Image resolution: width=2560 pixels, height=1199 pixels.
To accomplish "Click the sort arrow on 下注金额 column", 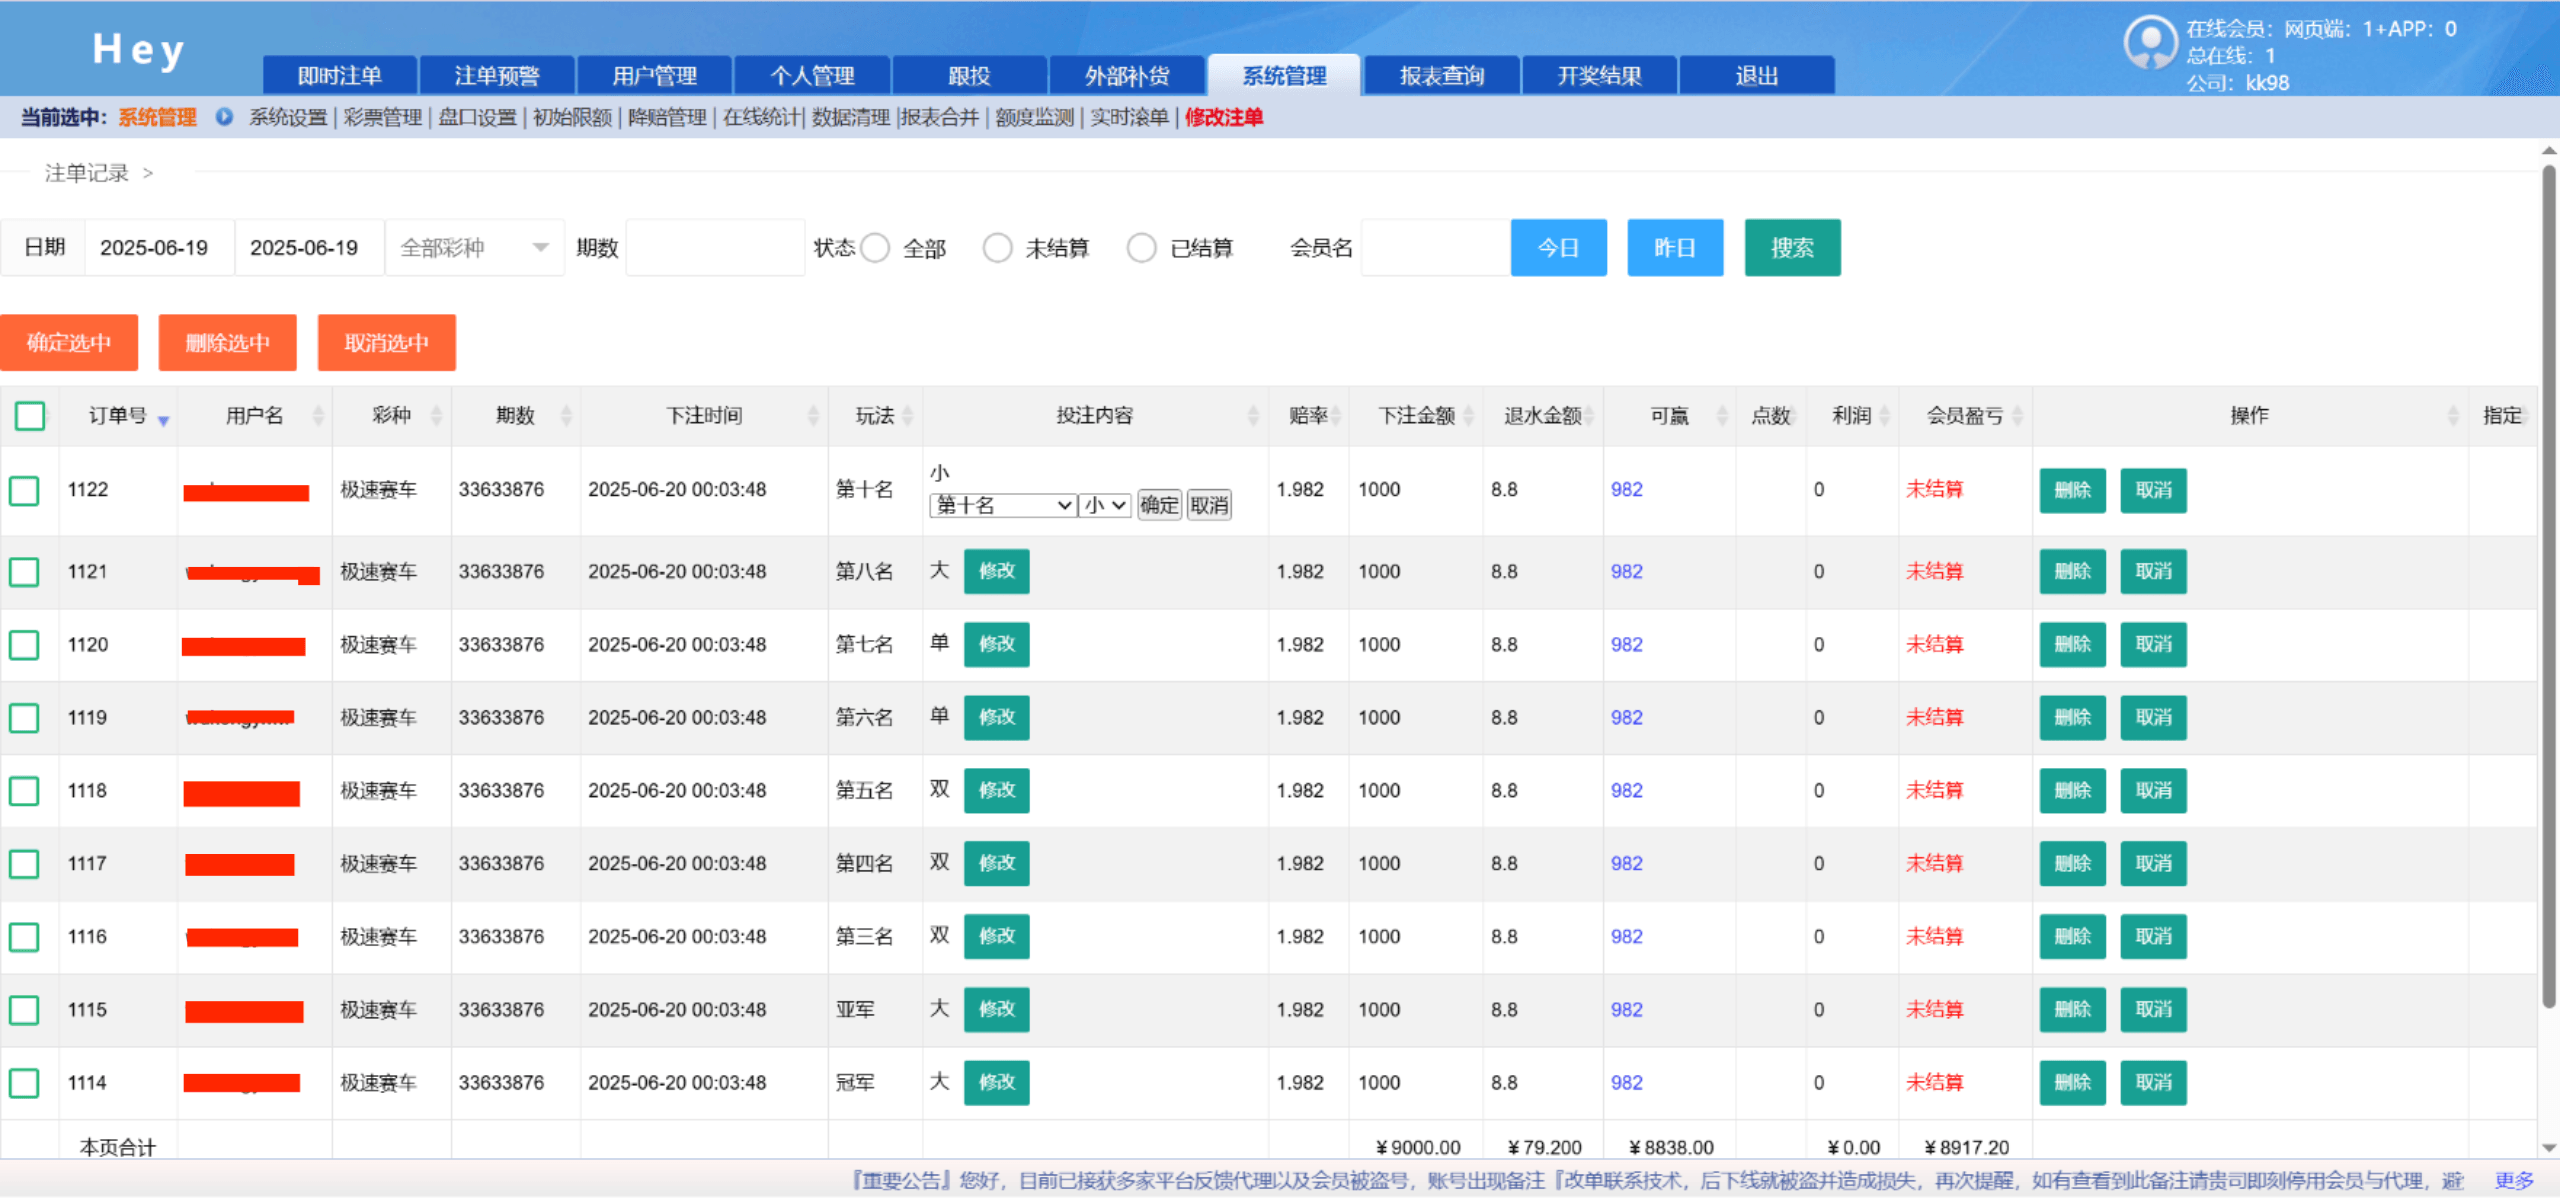I will 1466,415.
